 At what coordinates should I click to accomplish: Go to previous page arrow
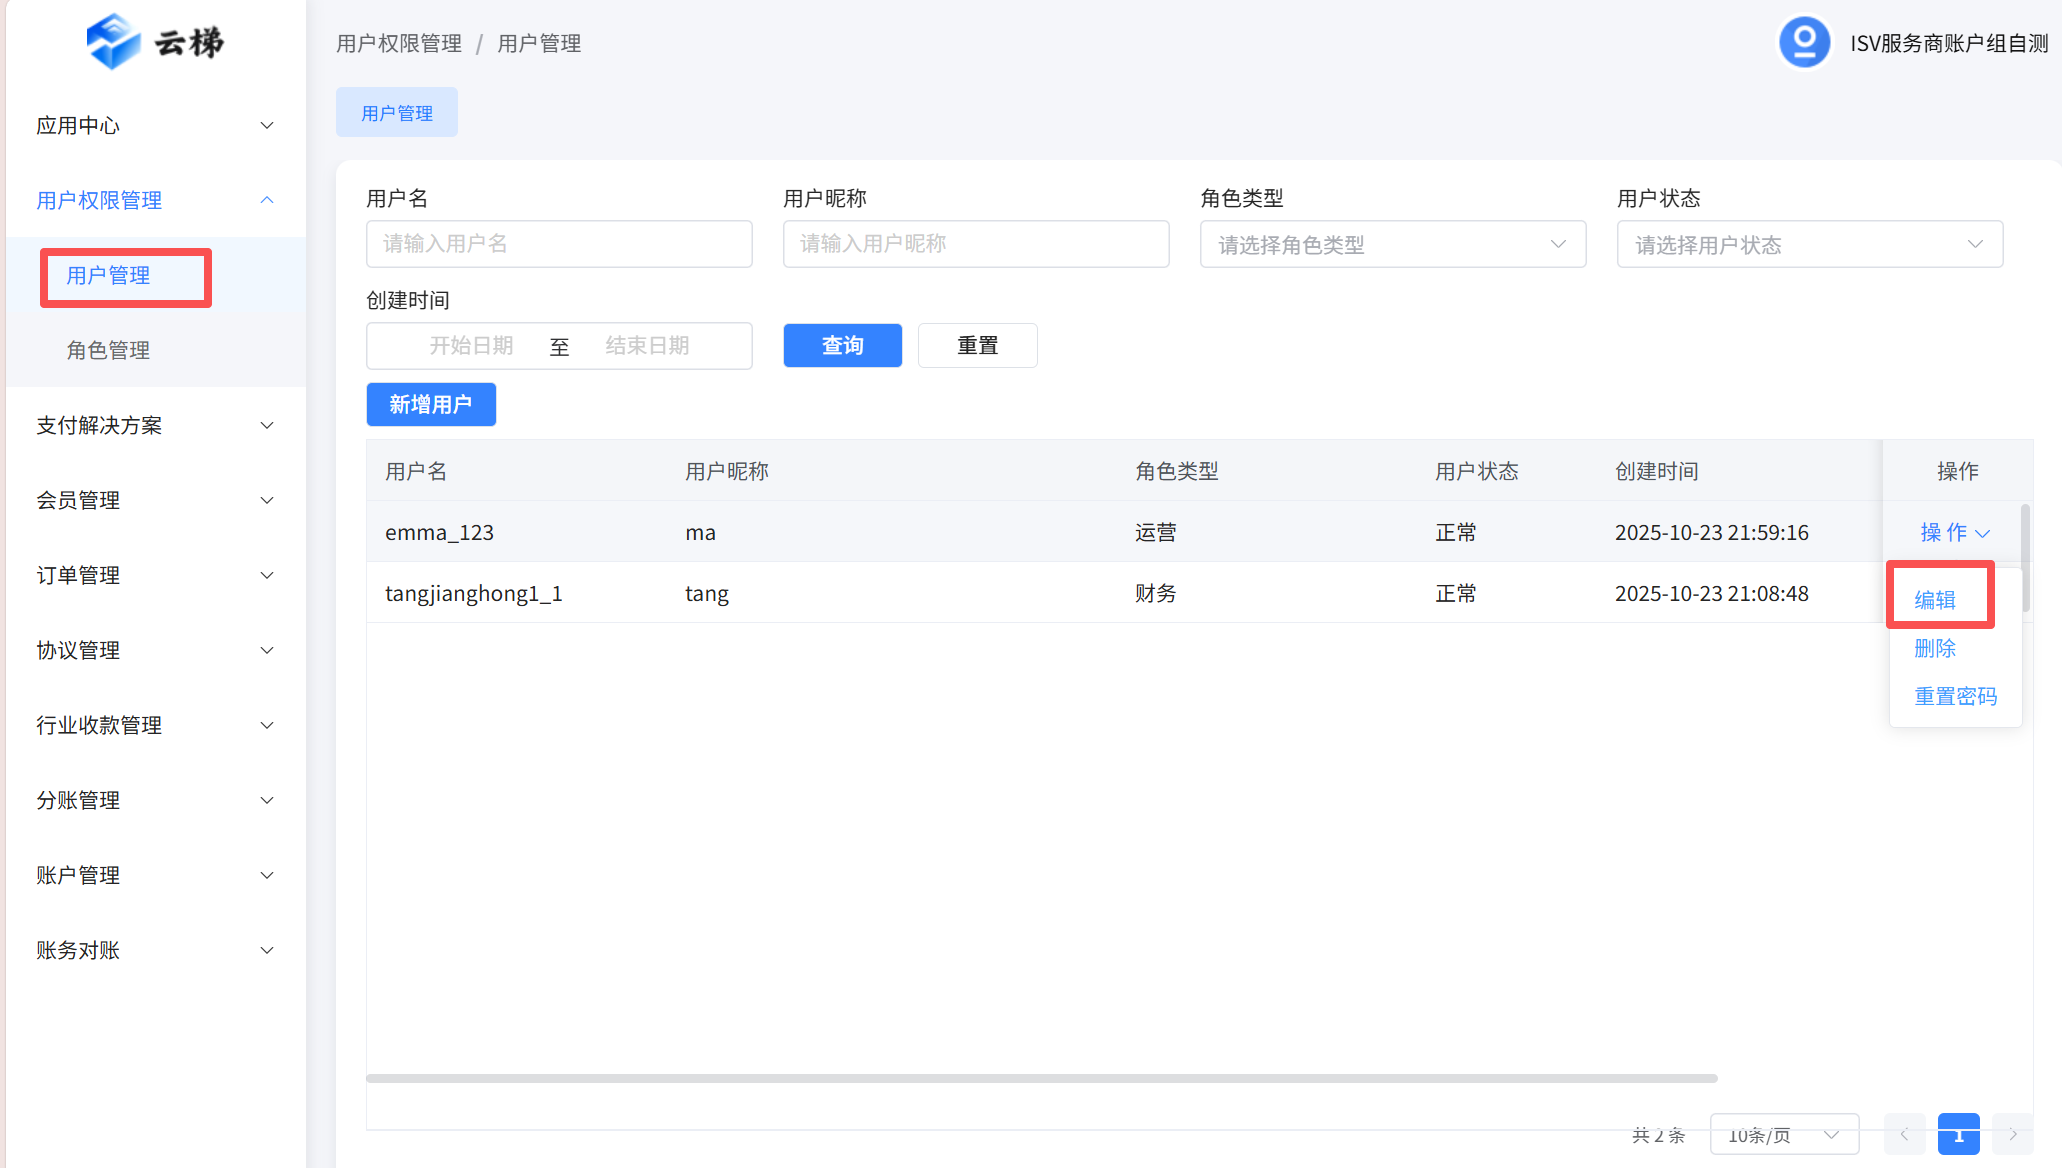click(1904, 1134)
